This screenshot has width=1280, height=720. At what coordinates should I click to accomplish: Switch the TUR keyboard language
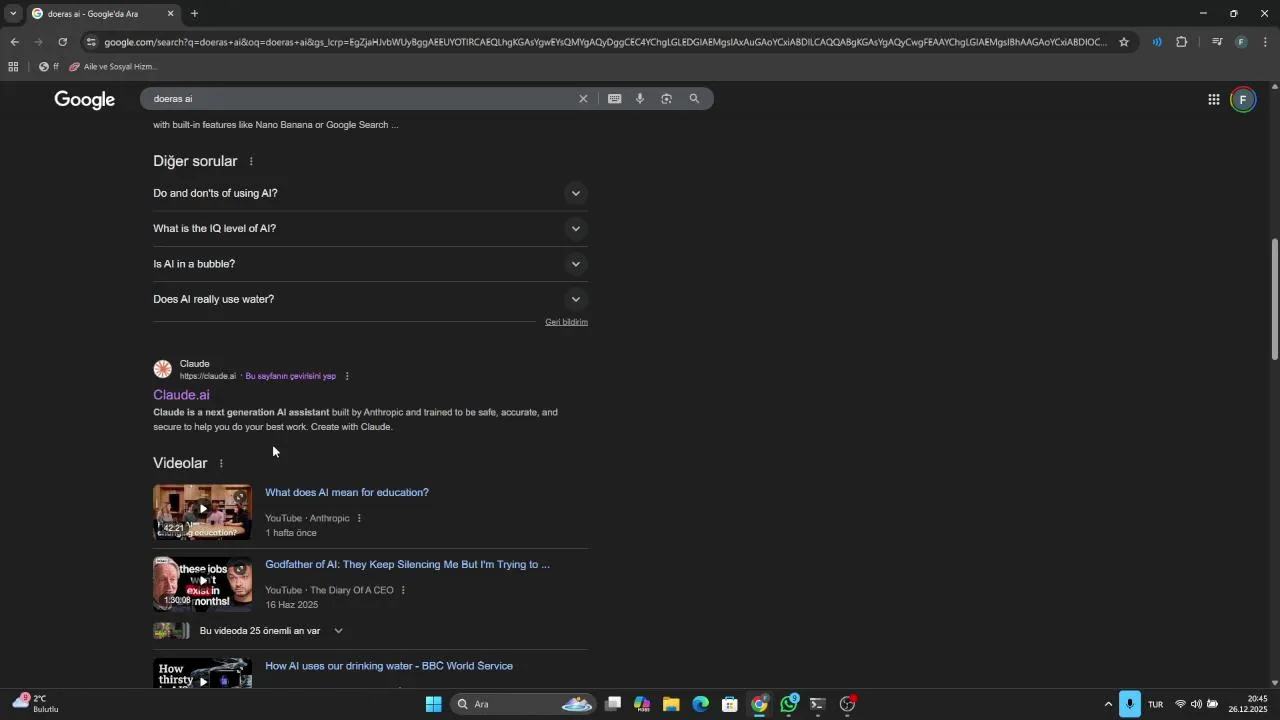tap(1155, 704)
